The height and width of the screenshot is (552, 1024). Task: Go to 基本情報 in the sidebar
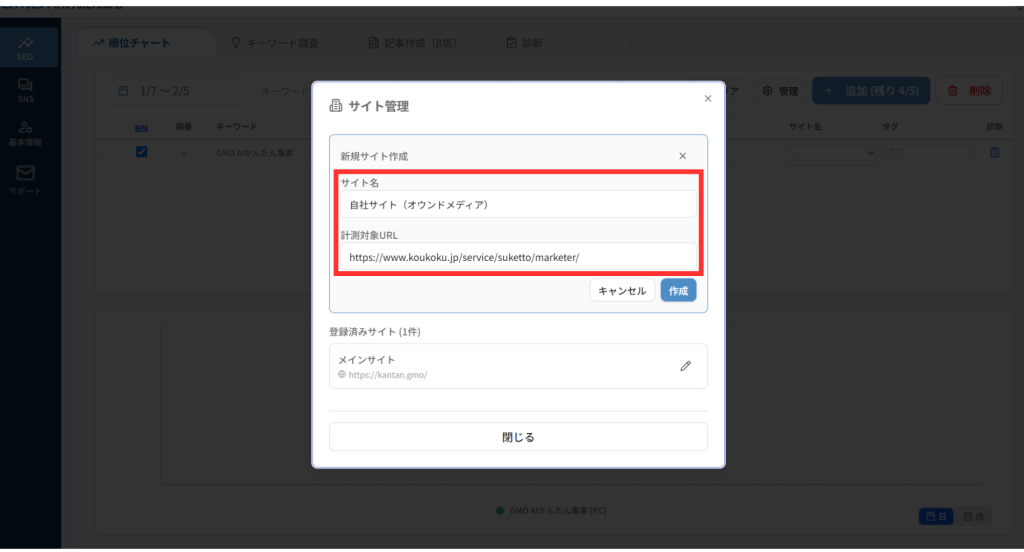tap(26, 134)
